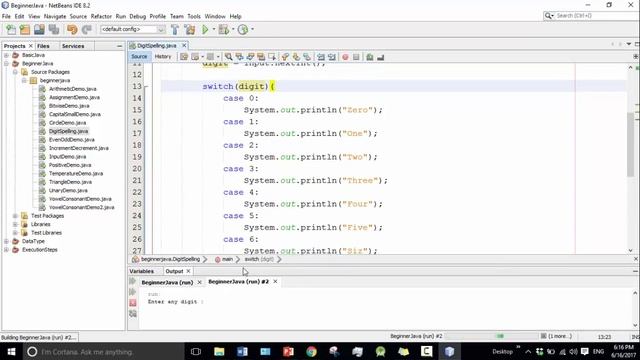Collapse the switch block fold on line 13
Image resolution: width=640 pixels, height=360 pixels.
coord(146,87)
